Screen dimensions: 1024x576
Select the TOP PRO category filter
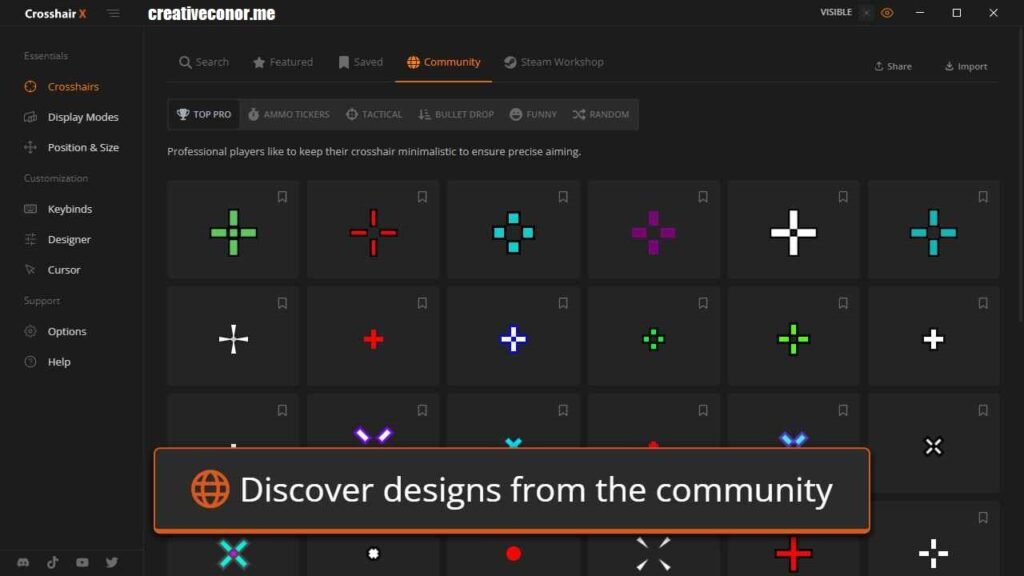204,114
